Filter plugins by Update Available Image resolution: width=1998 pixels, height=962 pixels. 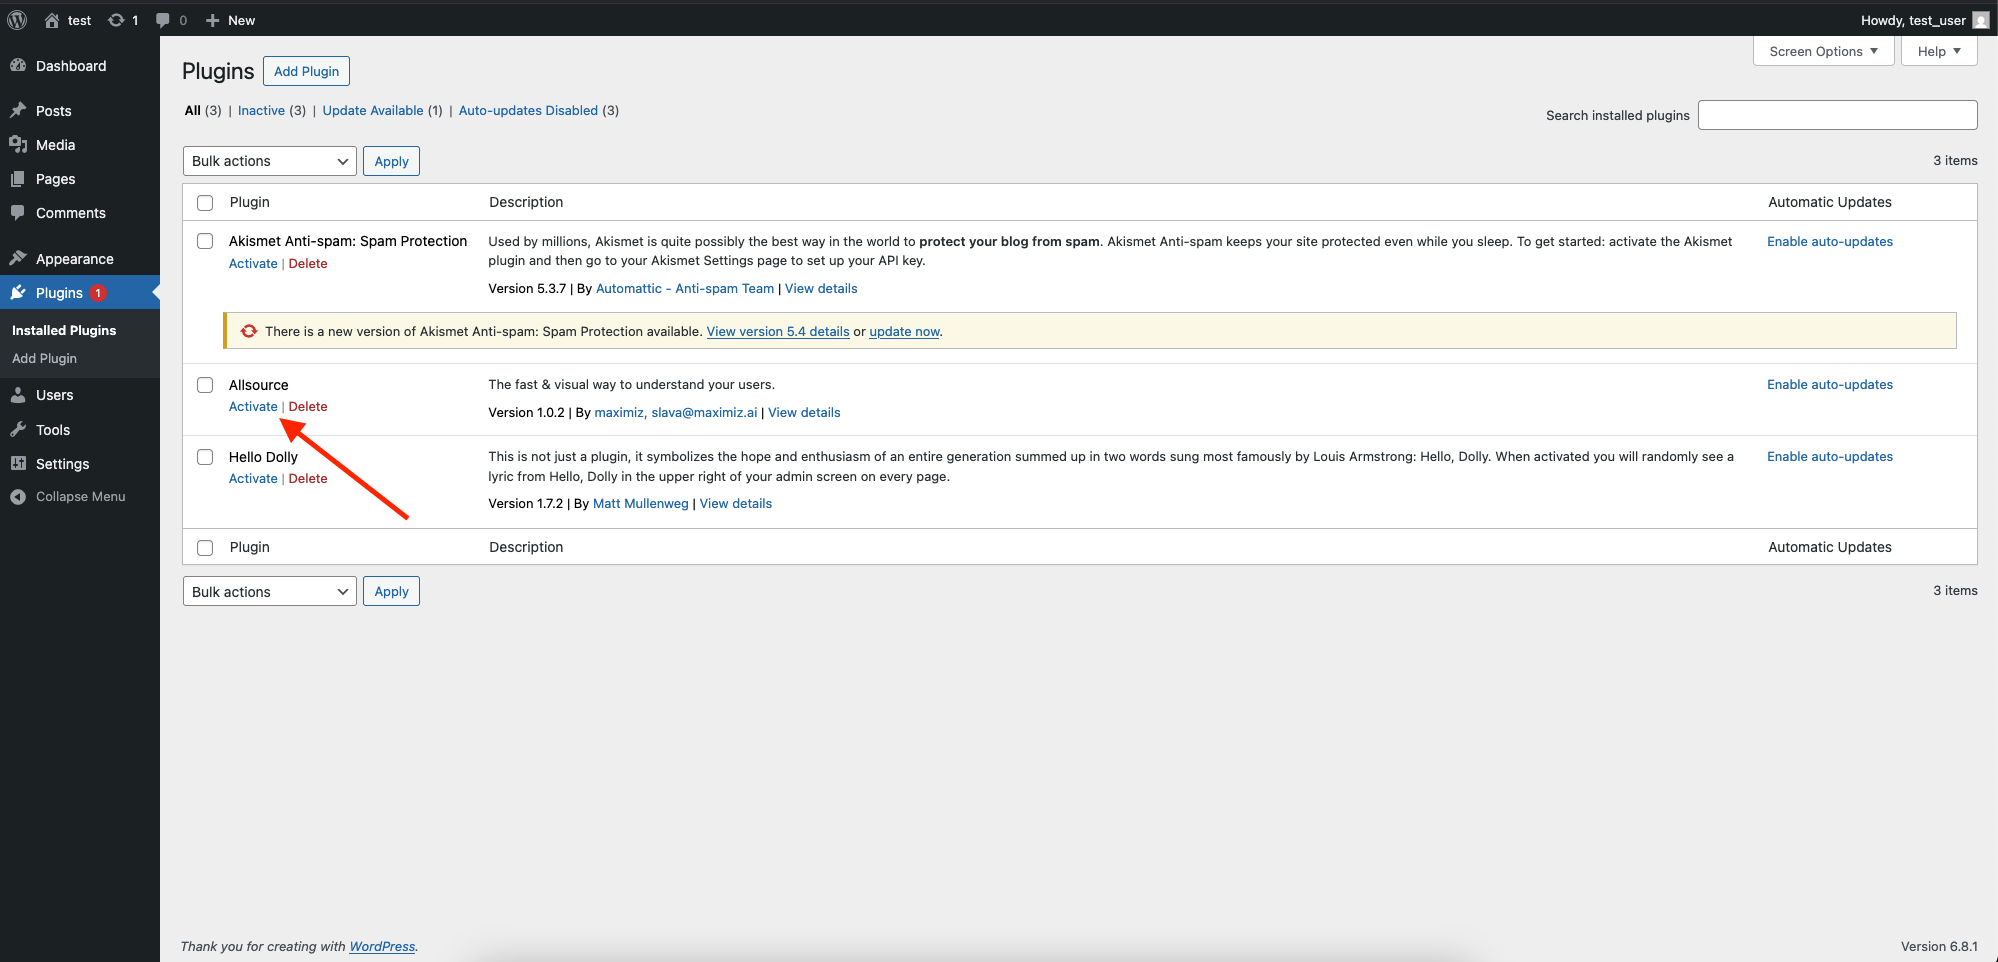click(373, 110)
